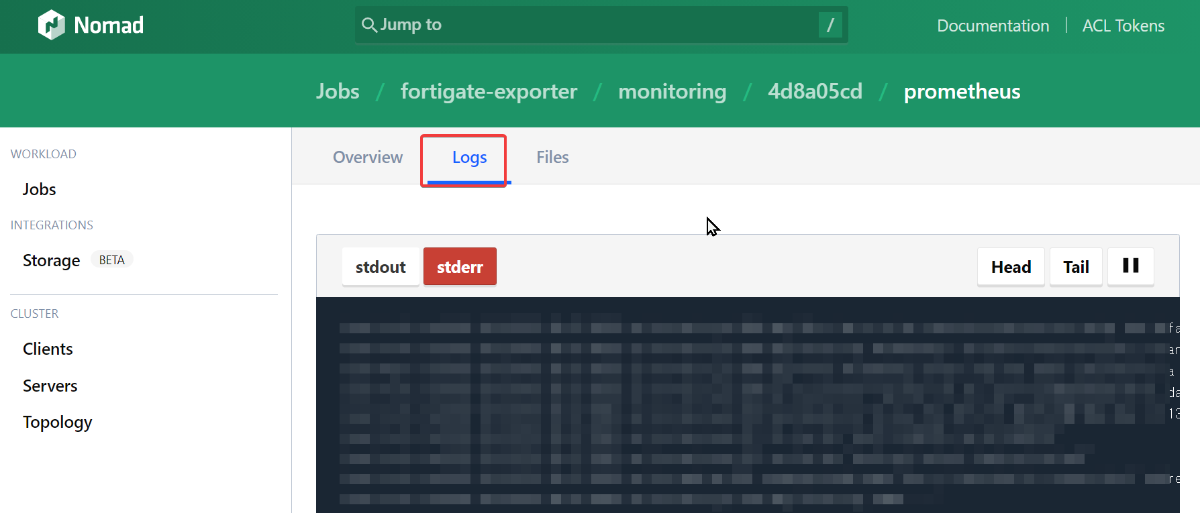
Task: Switch to the Files tab
Action: coord(552,157)
